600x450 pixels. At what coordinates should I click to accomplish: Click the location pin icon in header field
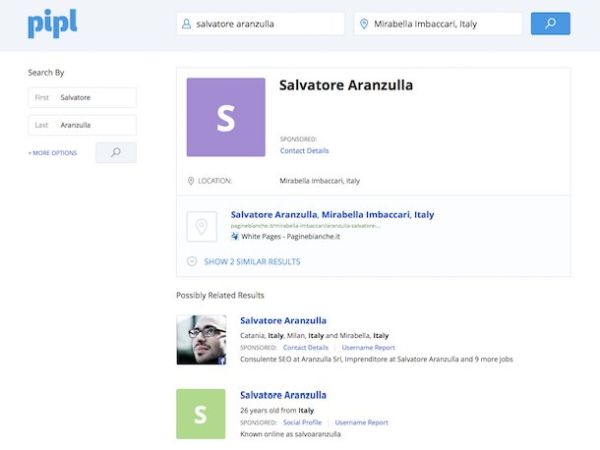363,24
